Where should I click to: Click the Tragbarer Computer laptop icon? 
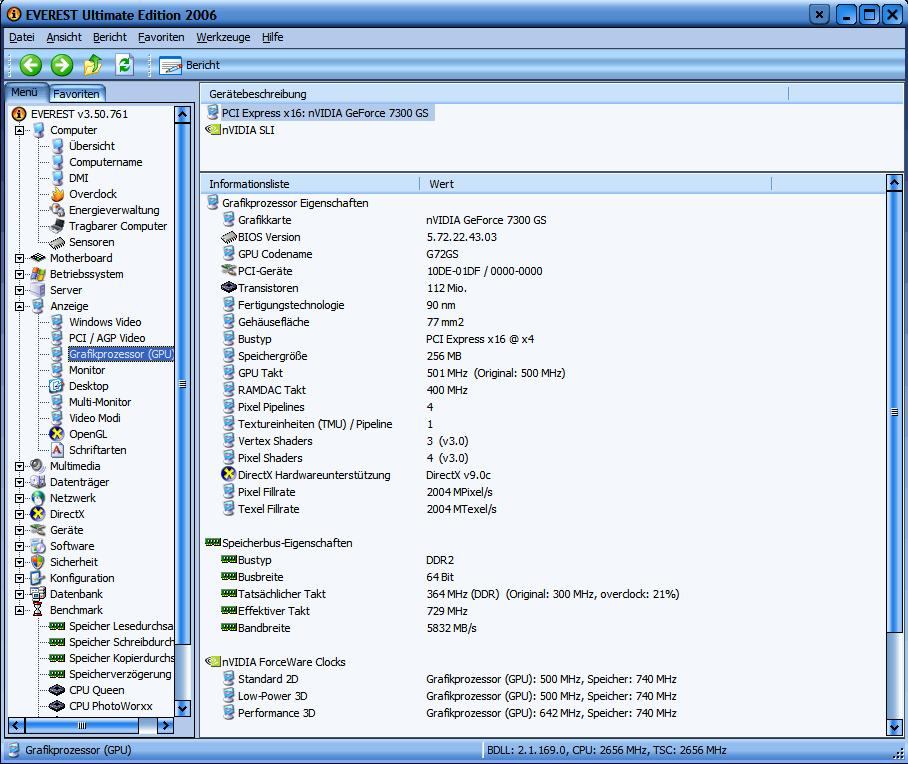58,226
